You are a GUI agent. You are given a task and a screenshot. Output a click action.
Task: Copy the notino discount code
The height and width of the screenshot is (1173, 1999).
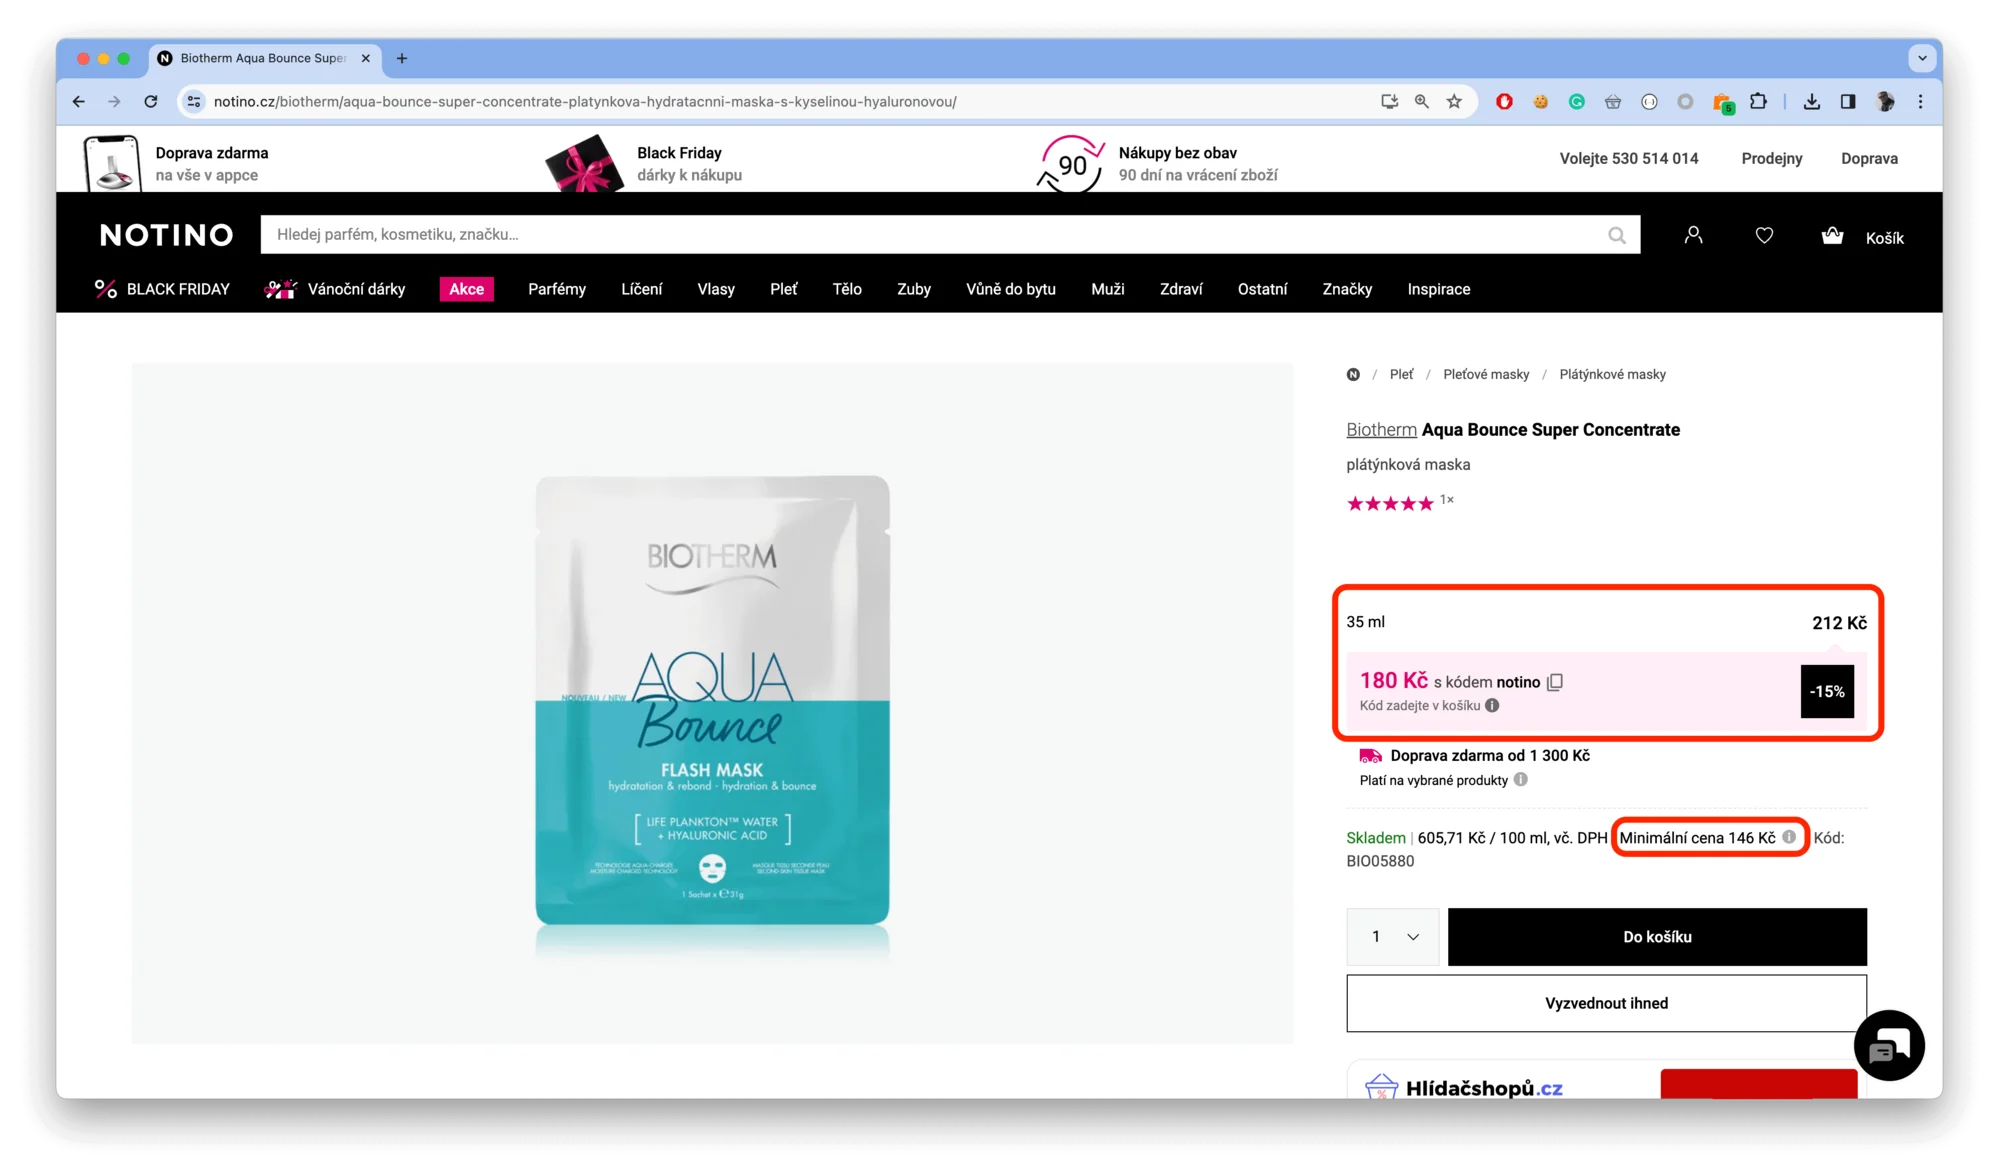pyautogui.click(x=1555, y=682)
